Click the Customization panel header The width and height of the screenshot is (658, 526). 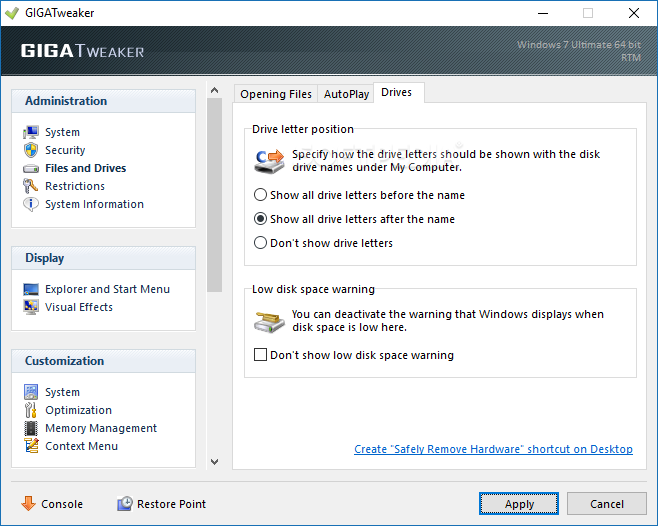[x=103, y=361]
